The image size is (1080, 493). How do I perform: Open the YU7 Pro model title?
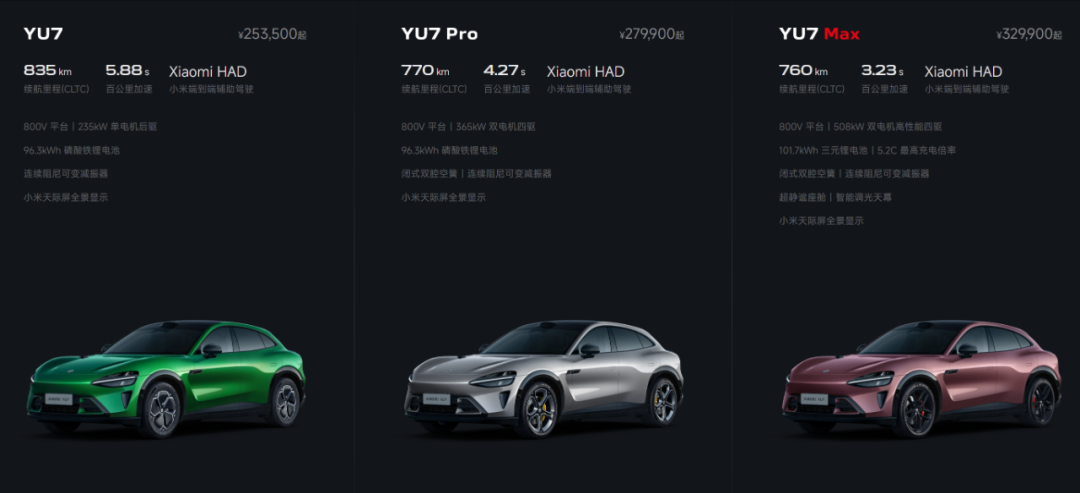pyautogui.click(x=439, y=34)
